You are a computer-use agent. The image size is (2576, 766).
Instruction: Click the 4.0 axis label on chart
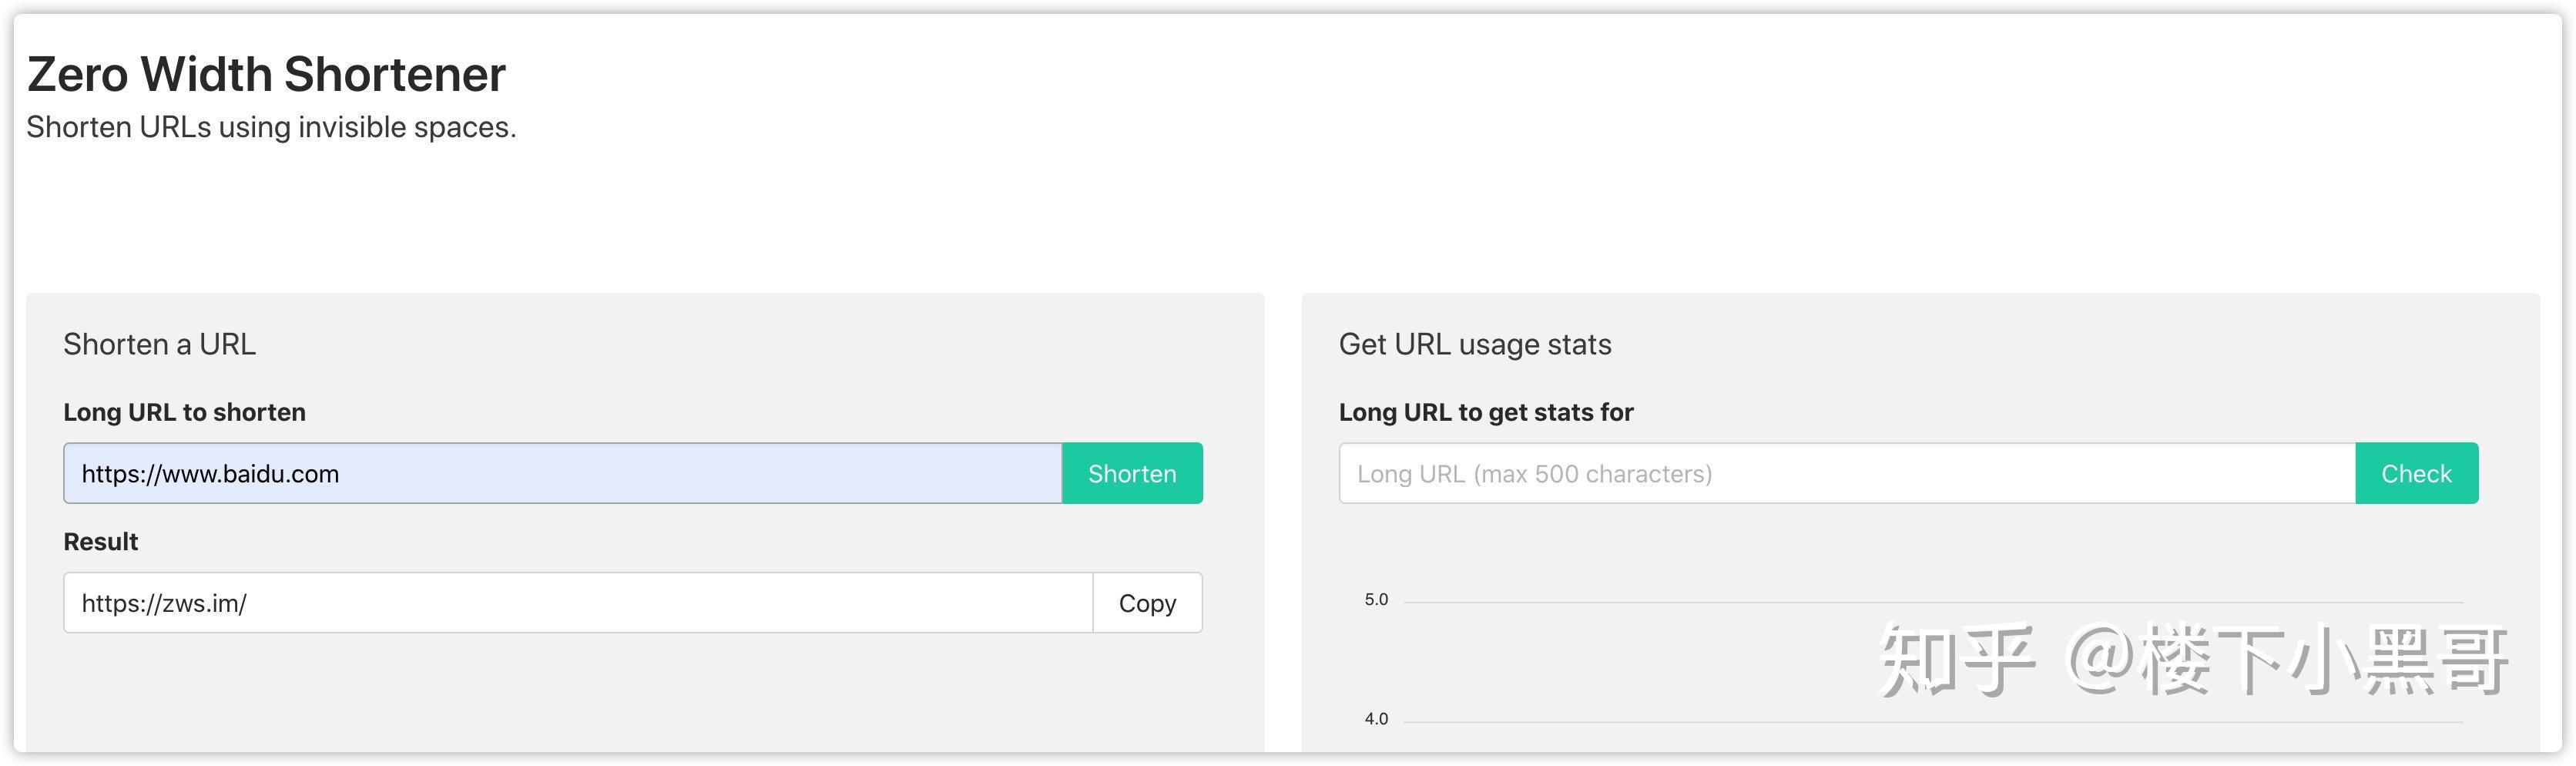pos(1376,719)
